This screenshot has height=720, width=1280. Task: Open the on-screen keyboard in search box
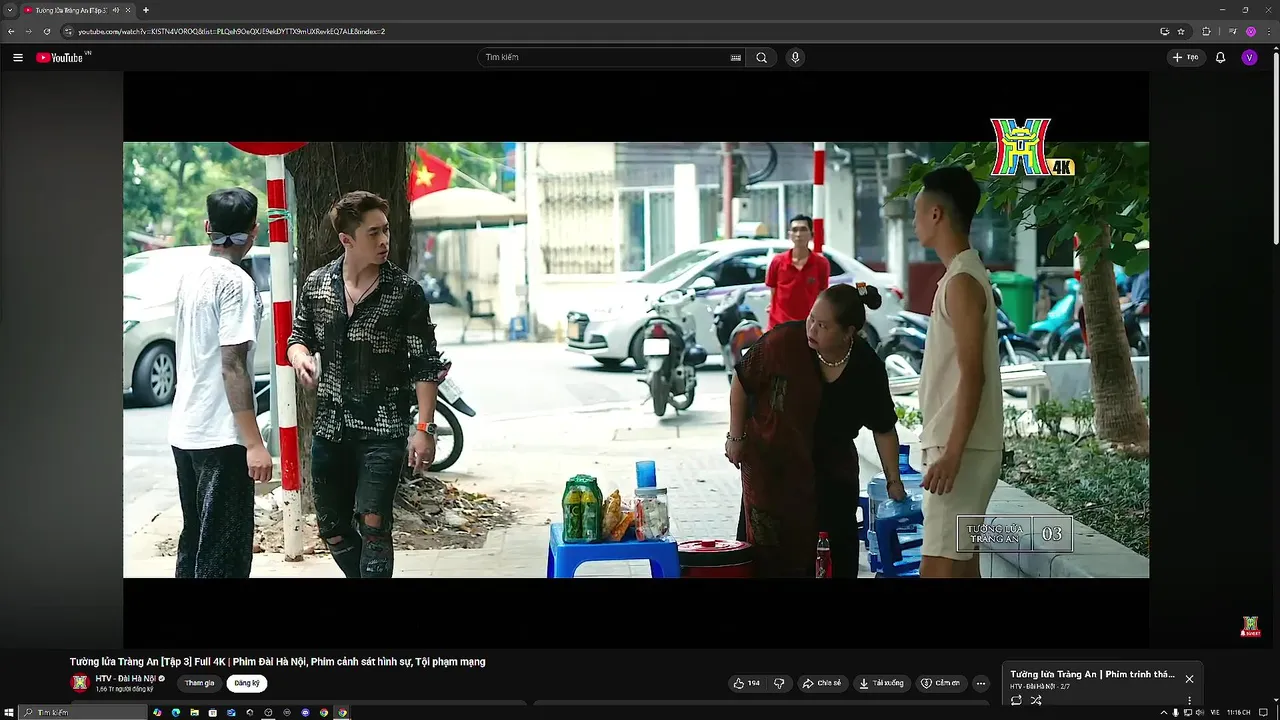[x=736, y=57]
